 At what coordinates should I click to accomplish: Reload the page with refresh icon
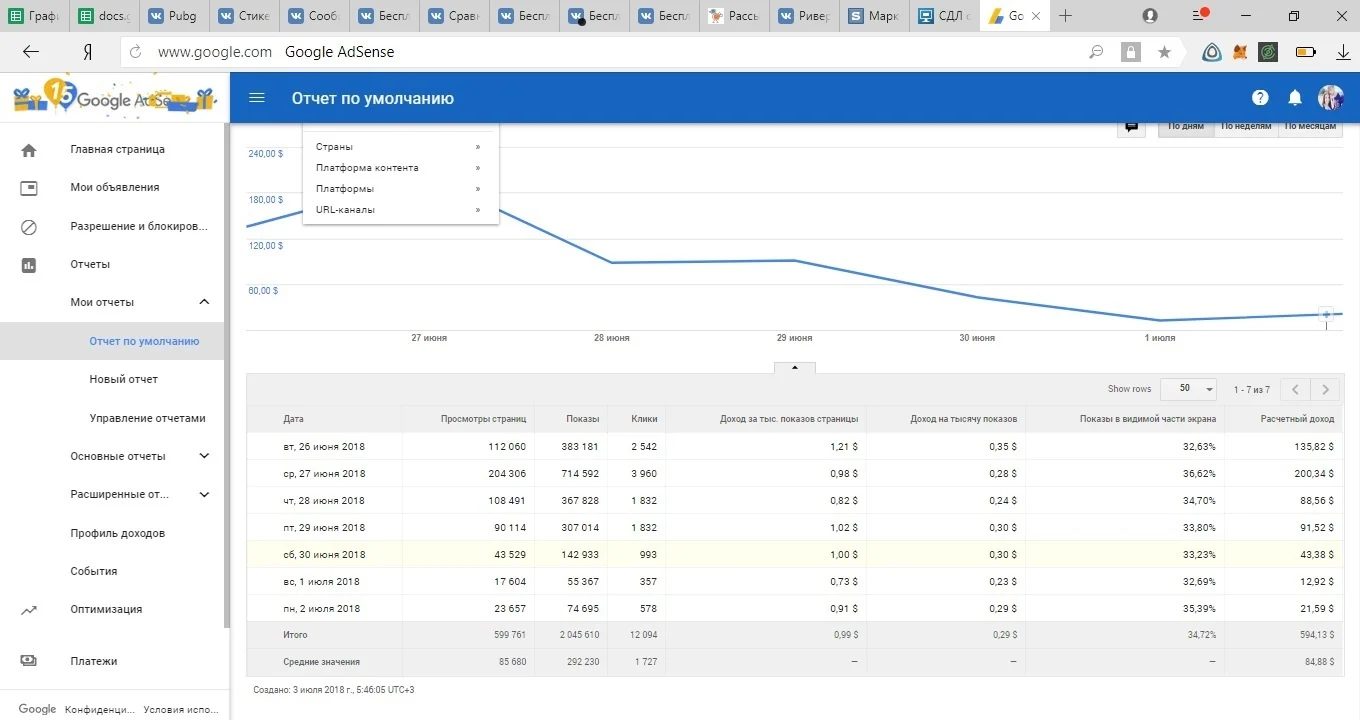pyautogui.click(x=136, y=52)
